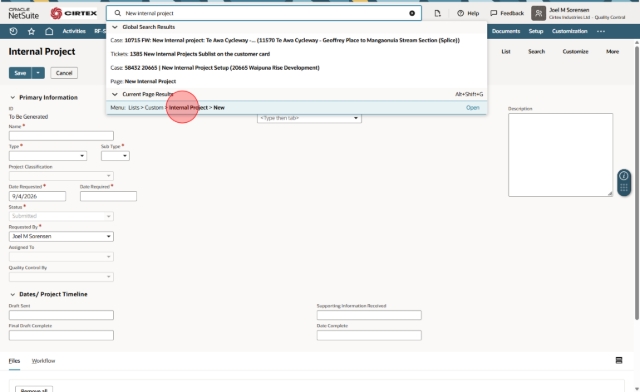Collapse the Current Page Results section
This screenshot has width=640, height=392.
115,94
